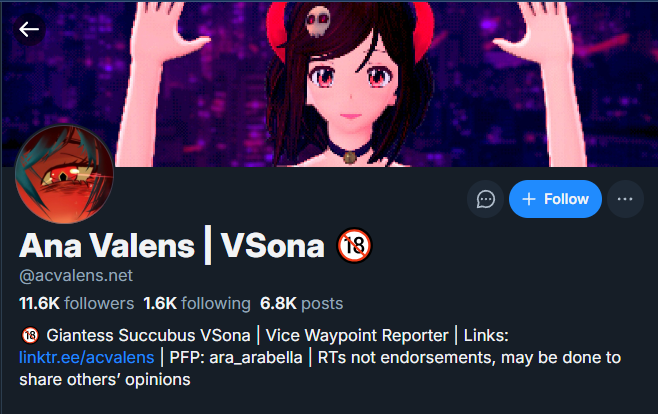658x414 pixels.
Task: View the anime character banner image
Action: 329,84
